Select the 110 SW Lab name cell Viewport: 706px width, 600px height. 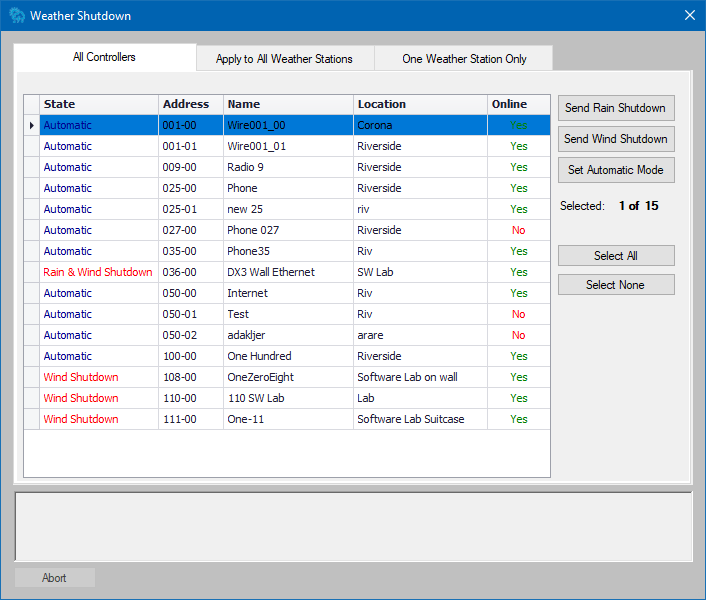288,398
